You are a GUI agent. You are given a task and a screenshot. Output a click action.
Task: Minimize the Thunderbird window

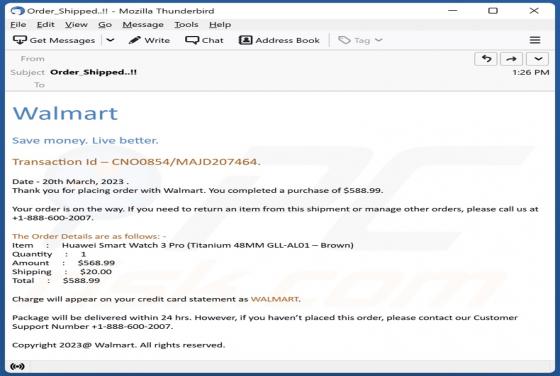452,11
